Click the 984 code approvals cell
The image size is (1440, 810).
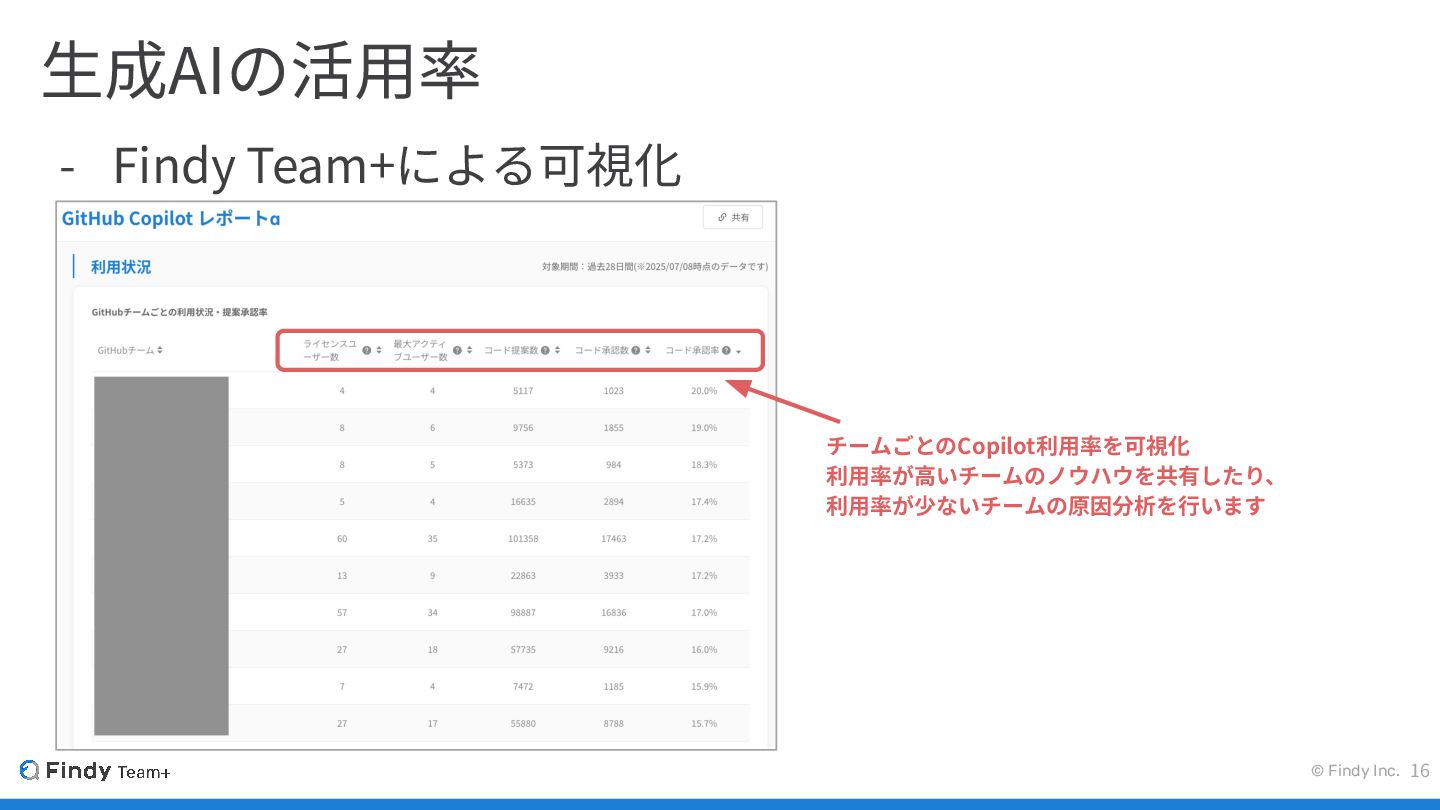click(x=614, y=465)
